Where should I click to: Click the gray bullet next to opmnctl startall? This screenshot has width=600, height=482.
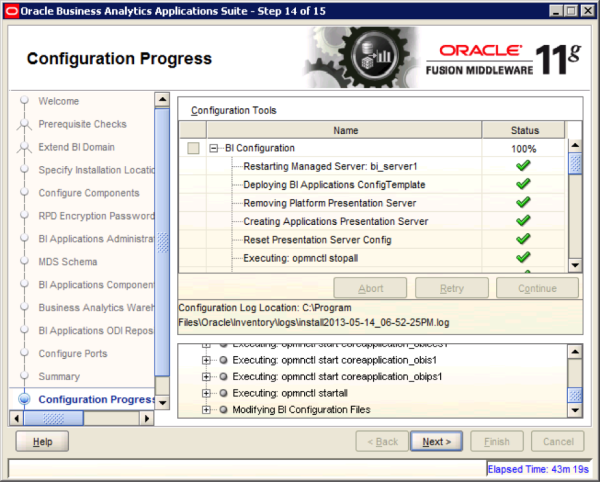pos(223,393)
